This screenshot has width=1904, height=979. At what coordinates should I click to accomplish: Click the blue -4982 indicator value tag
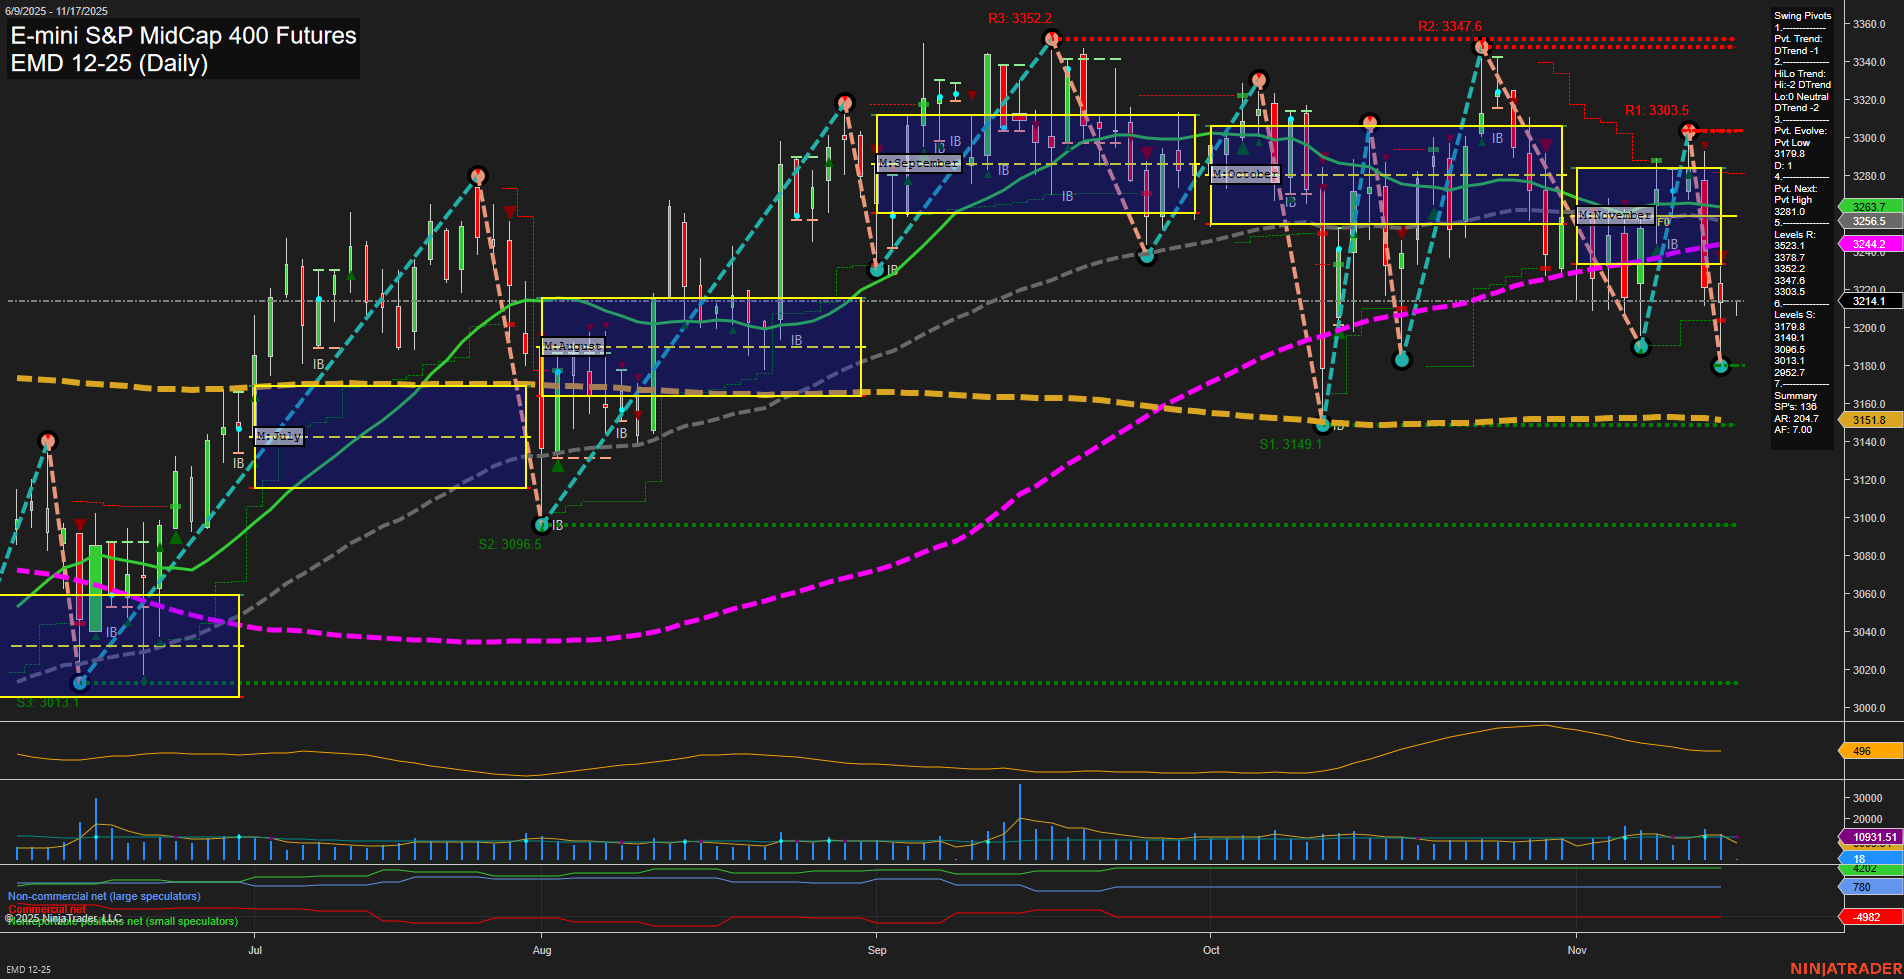[1866, 916]
